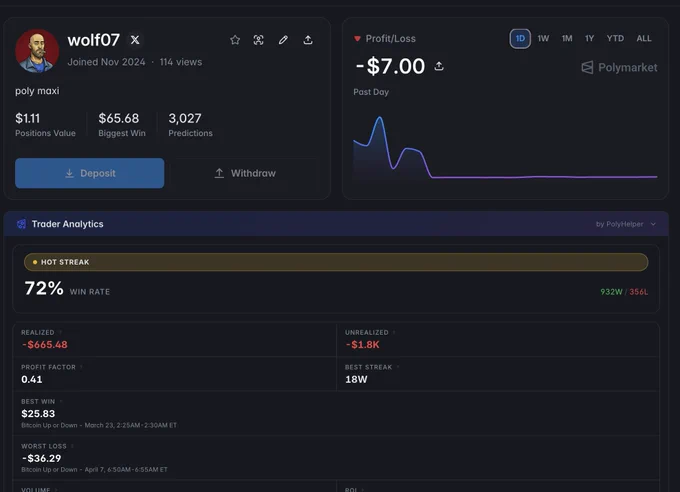Click the $25.83 best win value

pos(38,414)
